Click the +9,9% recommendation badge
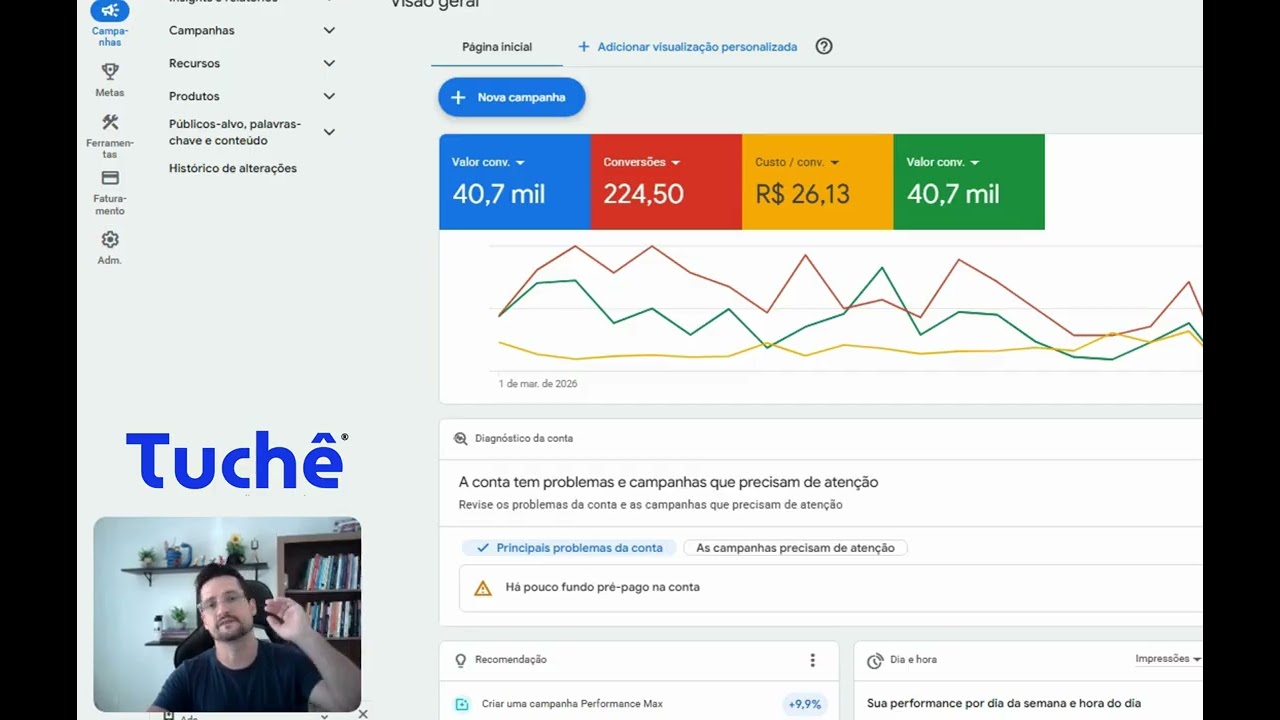Screen dimensions: 1280x720 click(805, 704)
